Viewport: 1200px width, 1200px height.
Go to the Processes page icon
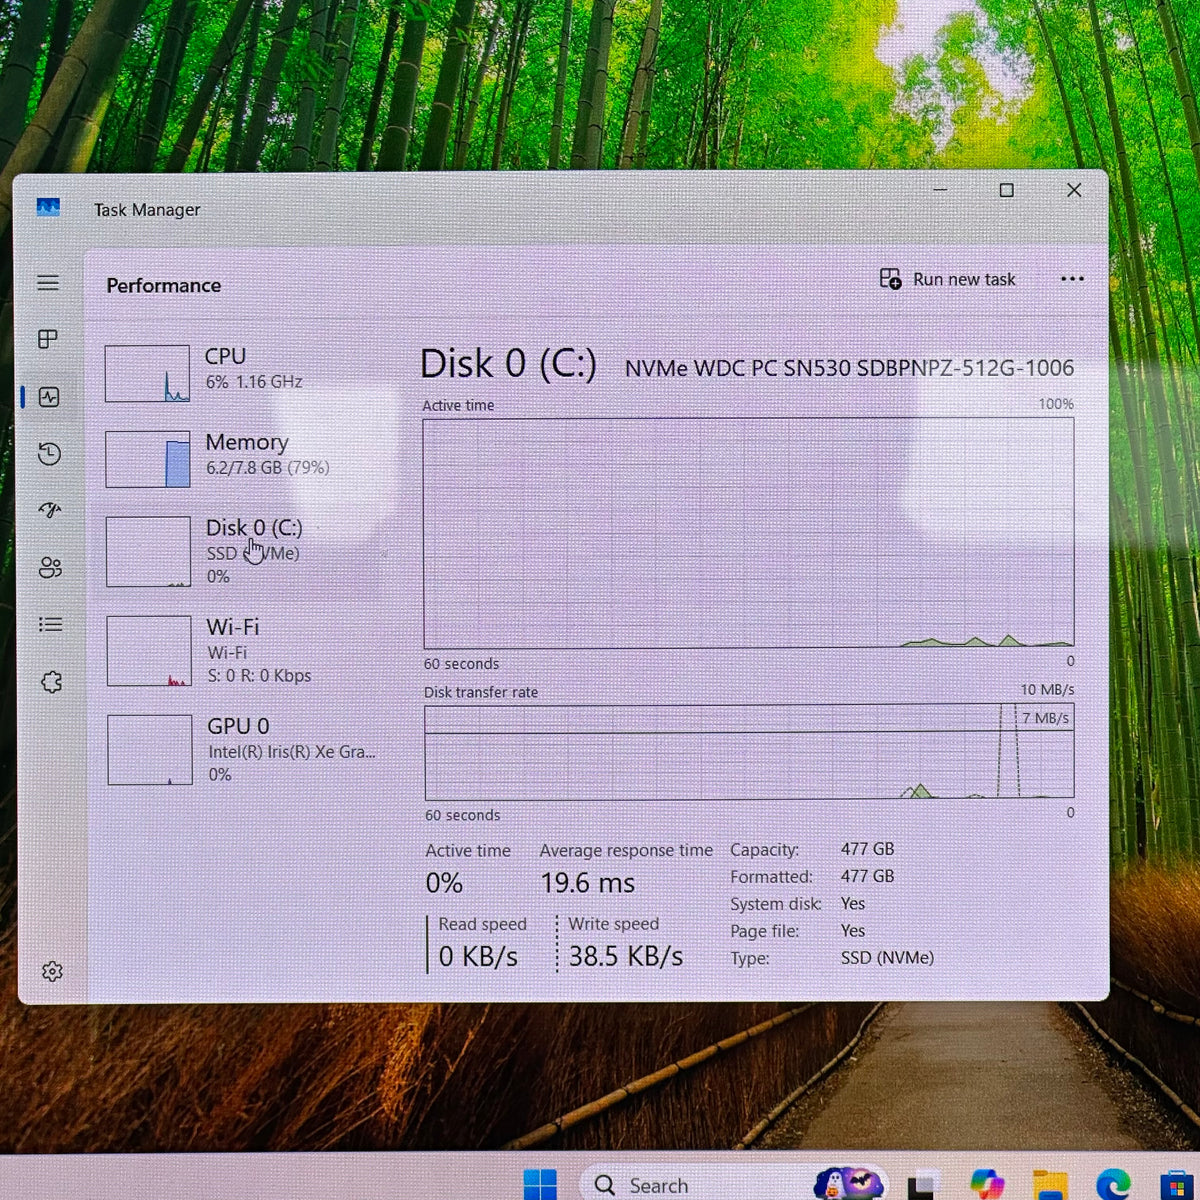tap(48, 339)
